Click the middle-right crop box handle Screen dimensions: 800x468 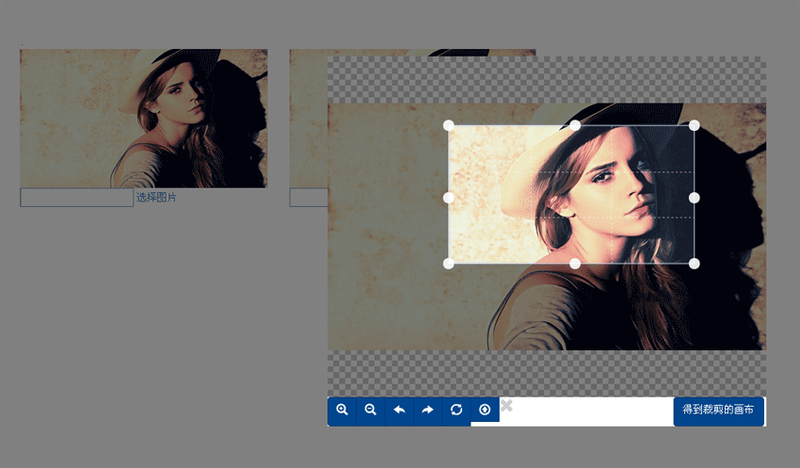pos(694,198)
